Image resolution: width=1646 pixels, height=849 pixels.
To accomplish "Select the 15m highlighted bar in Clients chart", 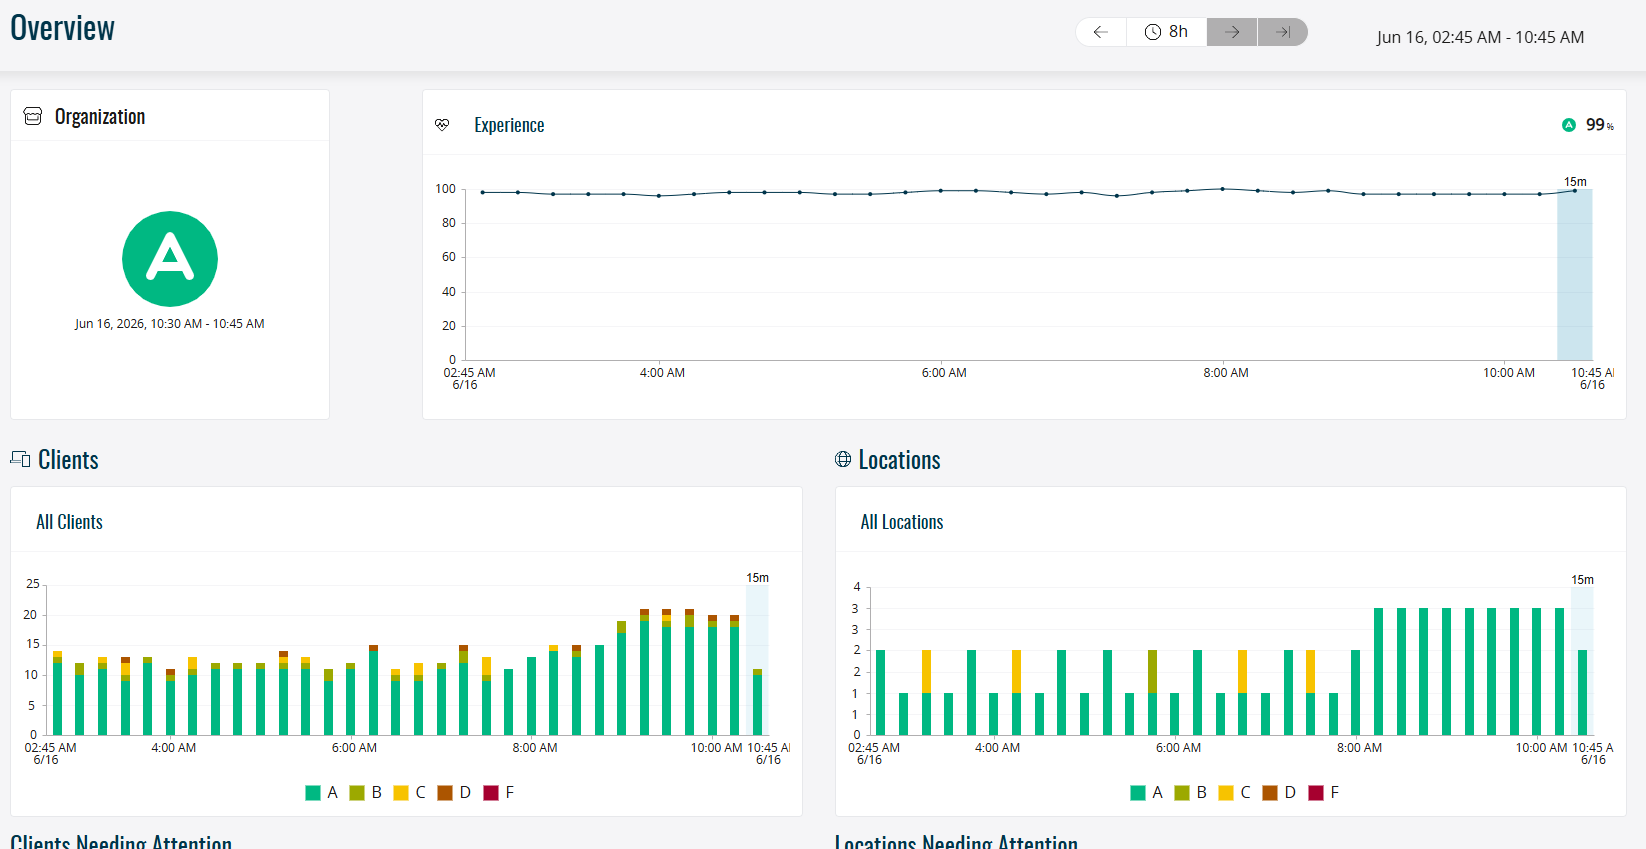I will pos(757,660).
